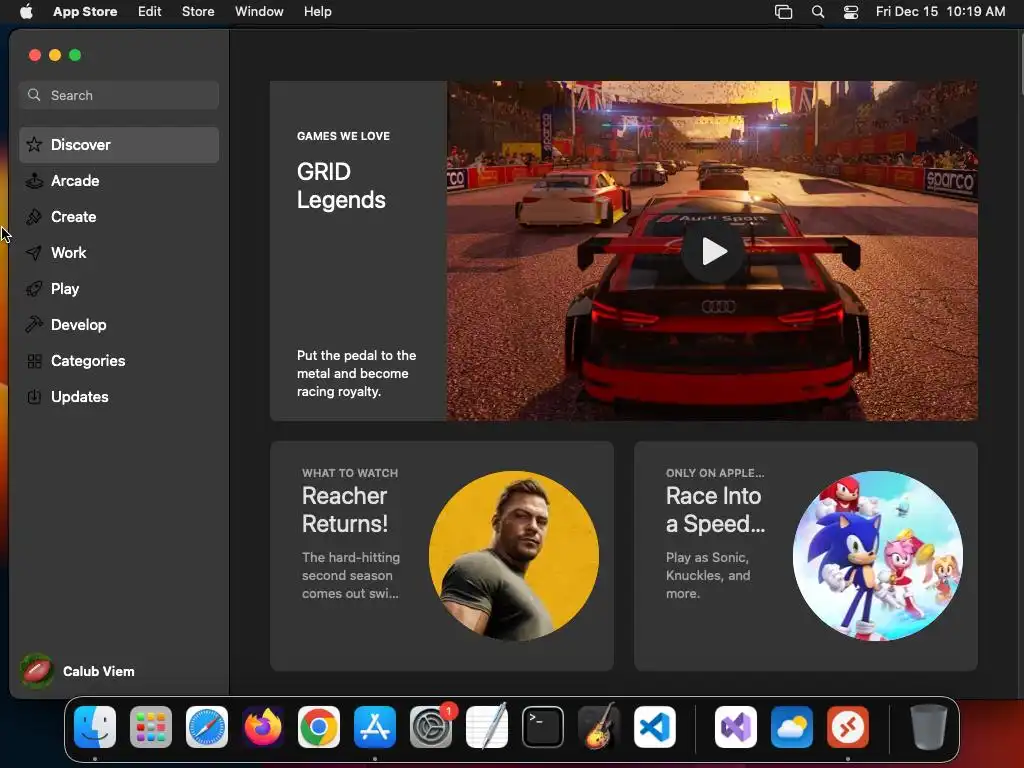1024x768 pixels.
Task: Open the Weather app from dock
Action: coord(792,727)
